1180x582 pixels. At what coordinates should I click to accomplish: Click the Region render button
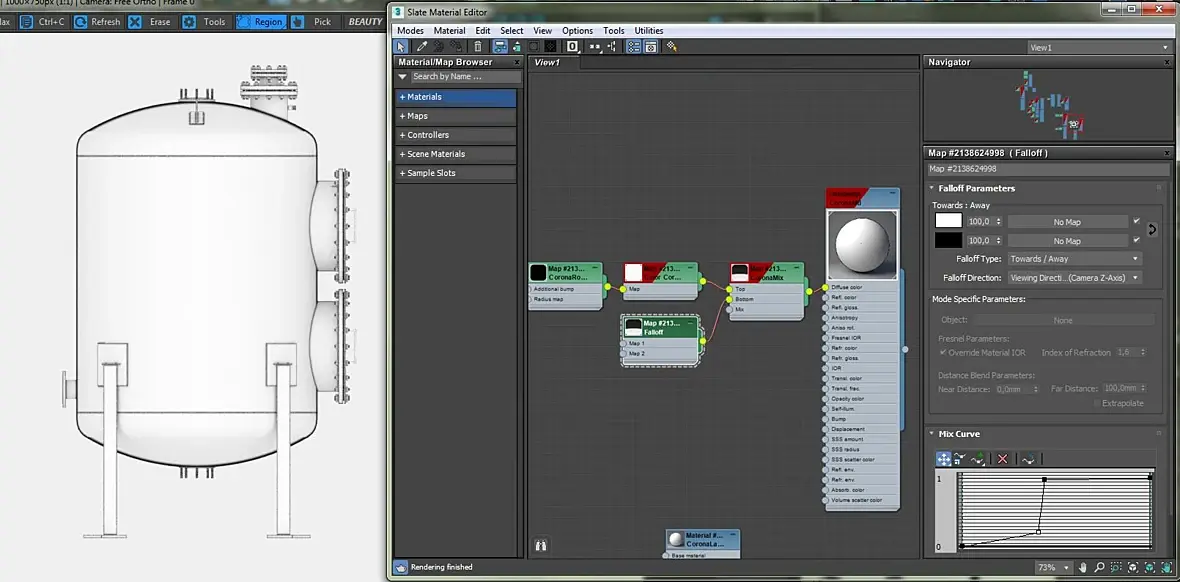click(260, 21)
